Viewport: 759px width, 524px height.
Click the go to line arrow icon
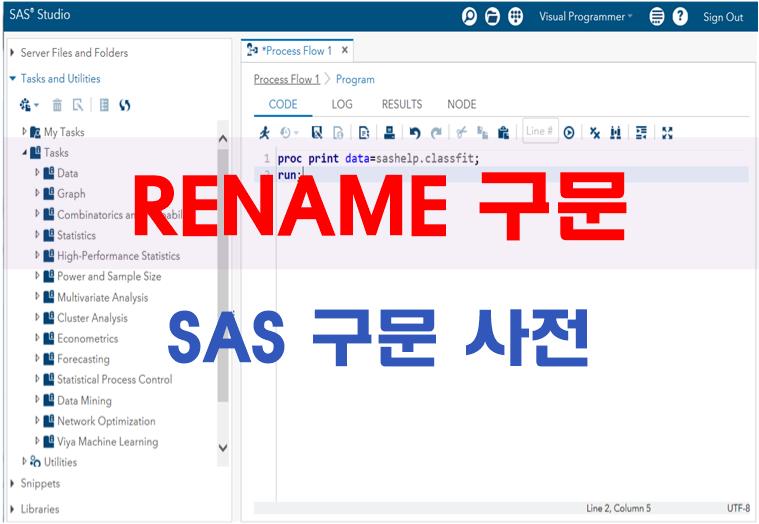pos(569,132)
